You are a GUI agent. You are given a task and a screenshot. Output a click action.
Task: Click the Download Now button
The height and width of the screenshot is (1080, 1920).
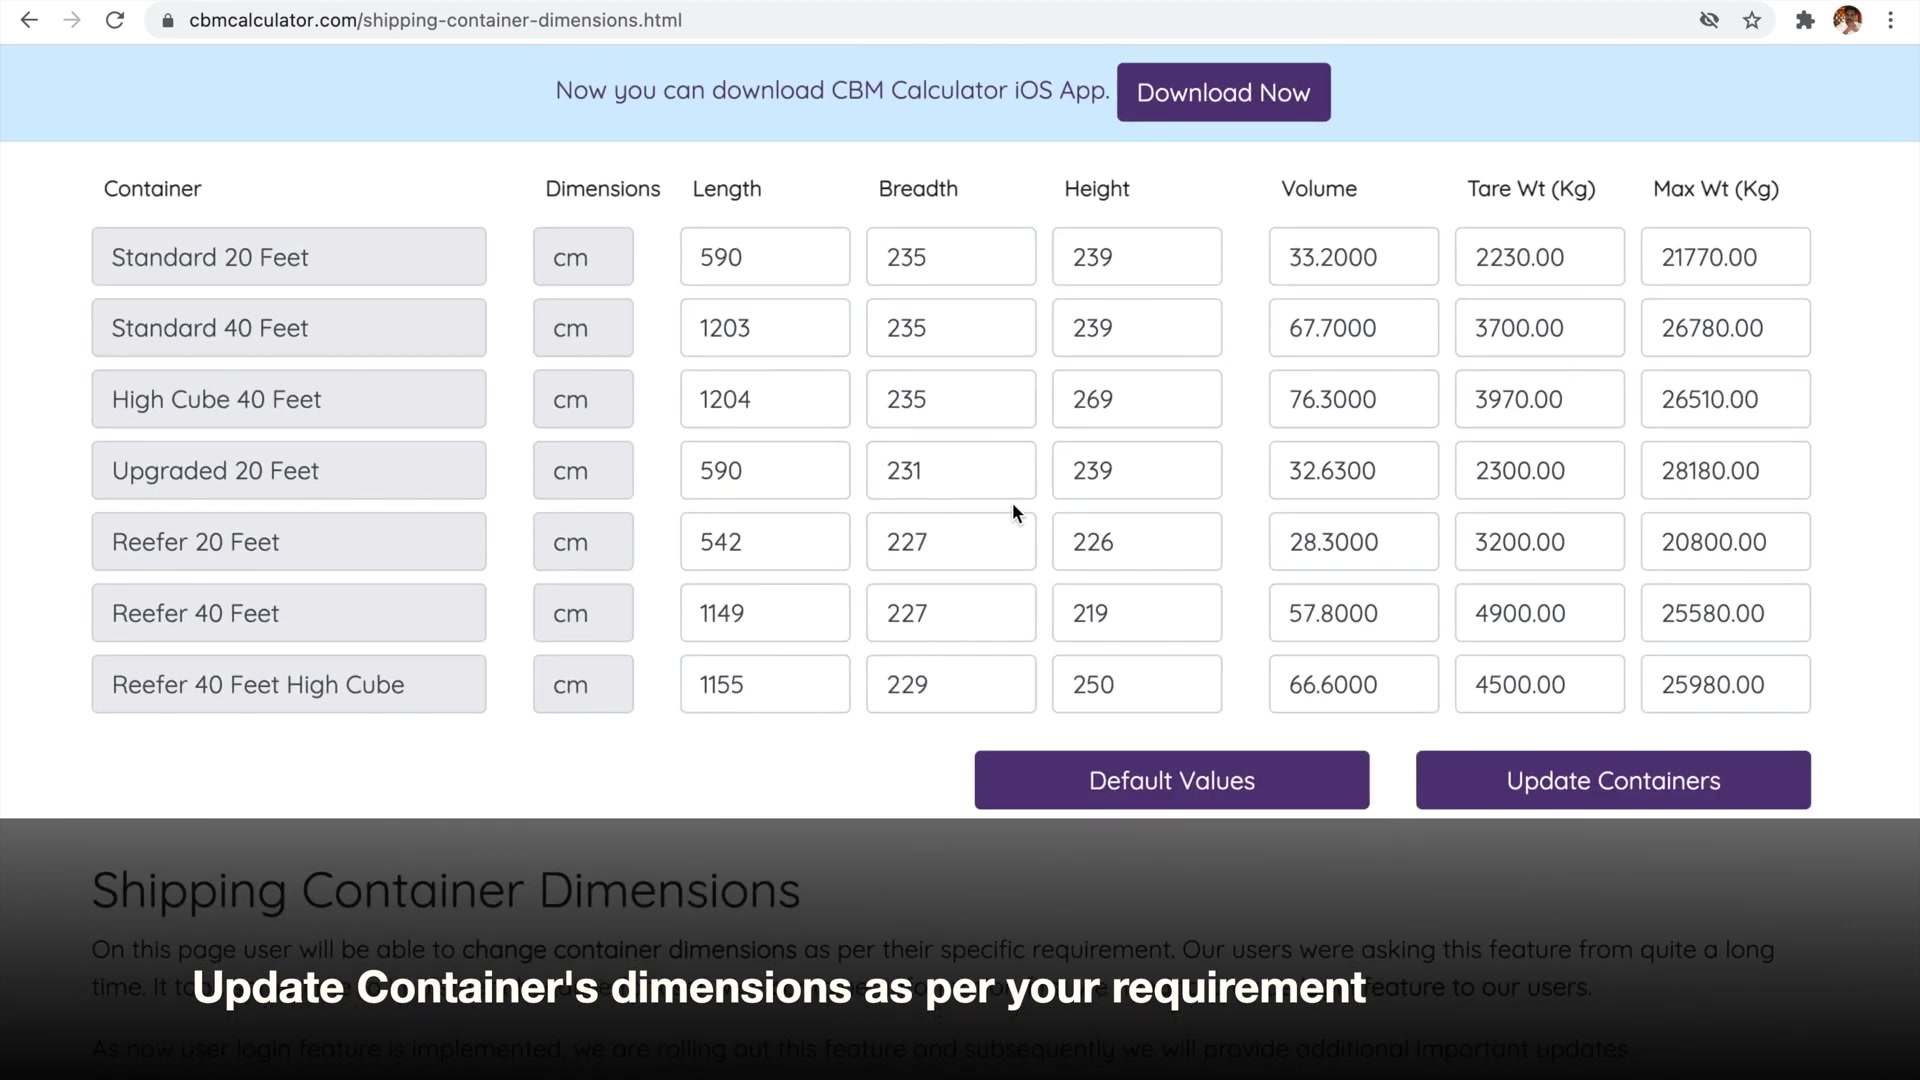(1223, 92)
